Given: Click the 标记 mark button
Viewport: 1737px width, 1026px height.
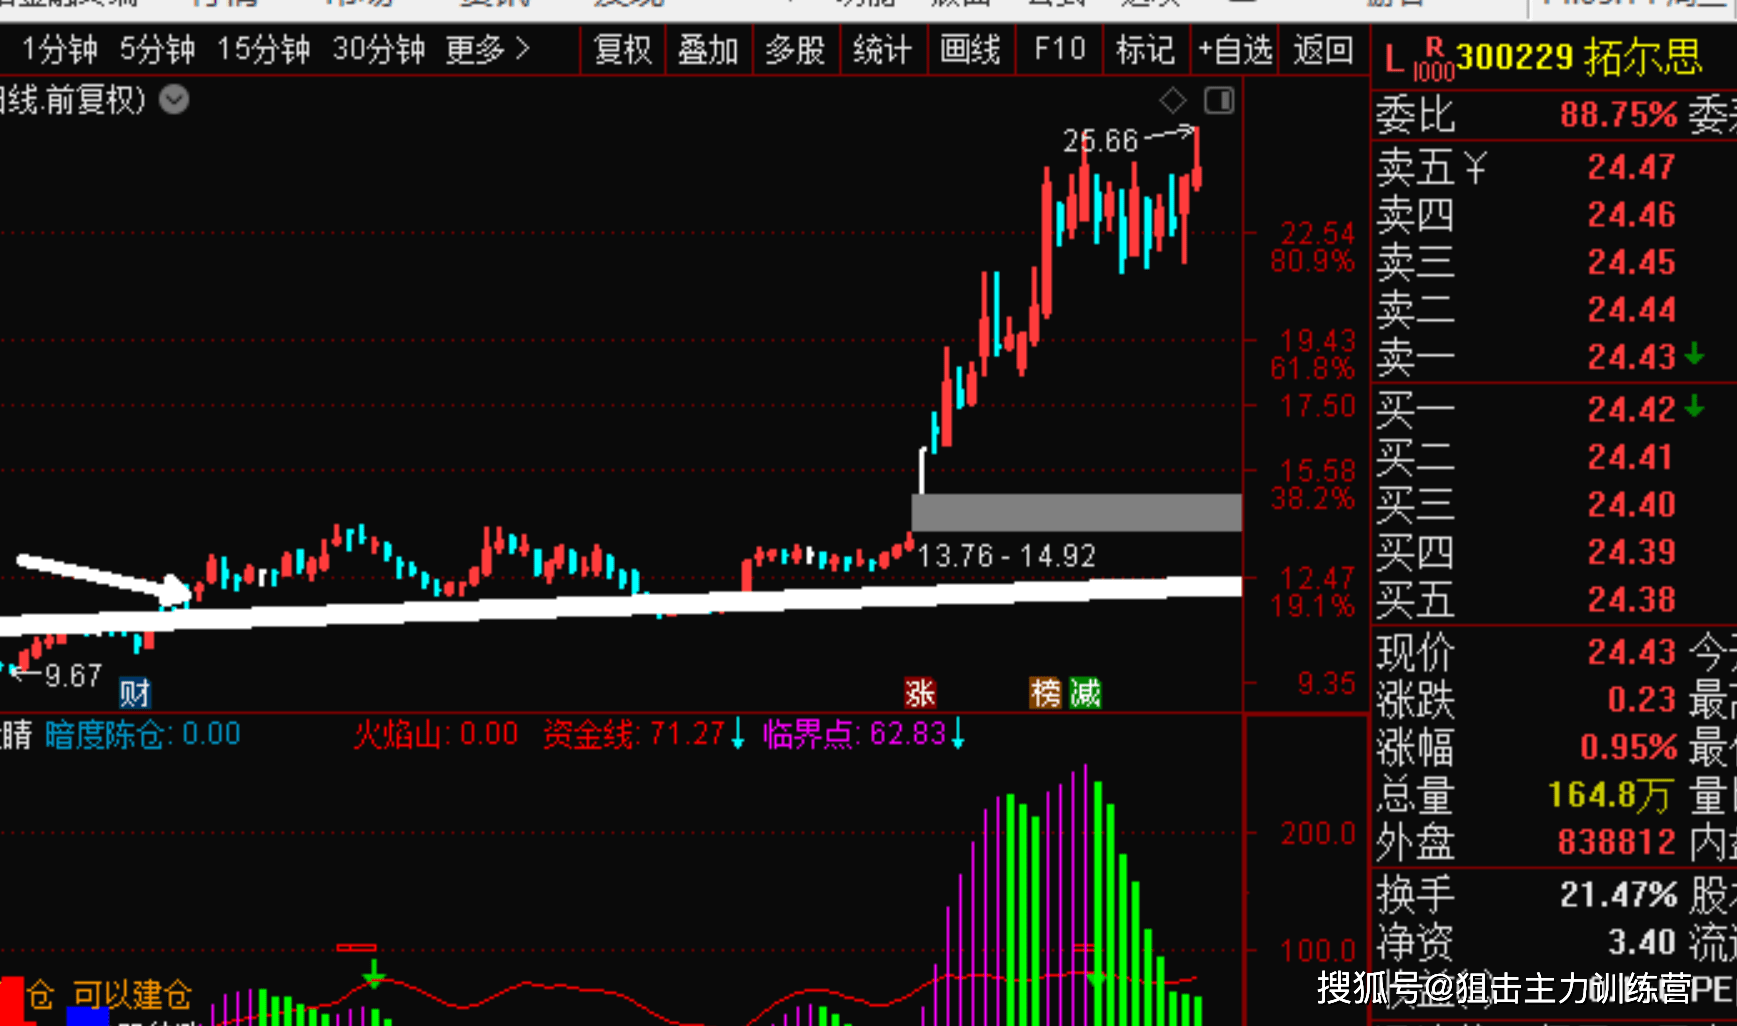Looking at the screenshot, I should (x=1145, y=49).
